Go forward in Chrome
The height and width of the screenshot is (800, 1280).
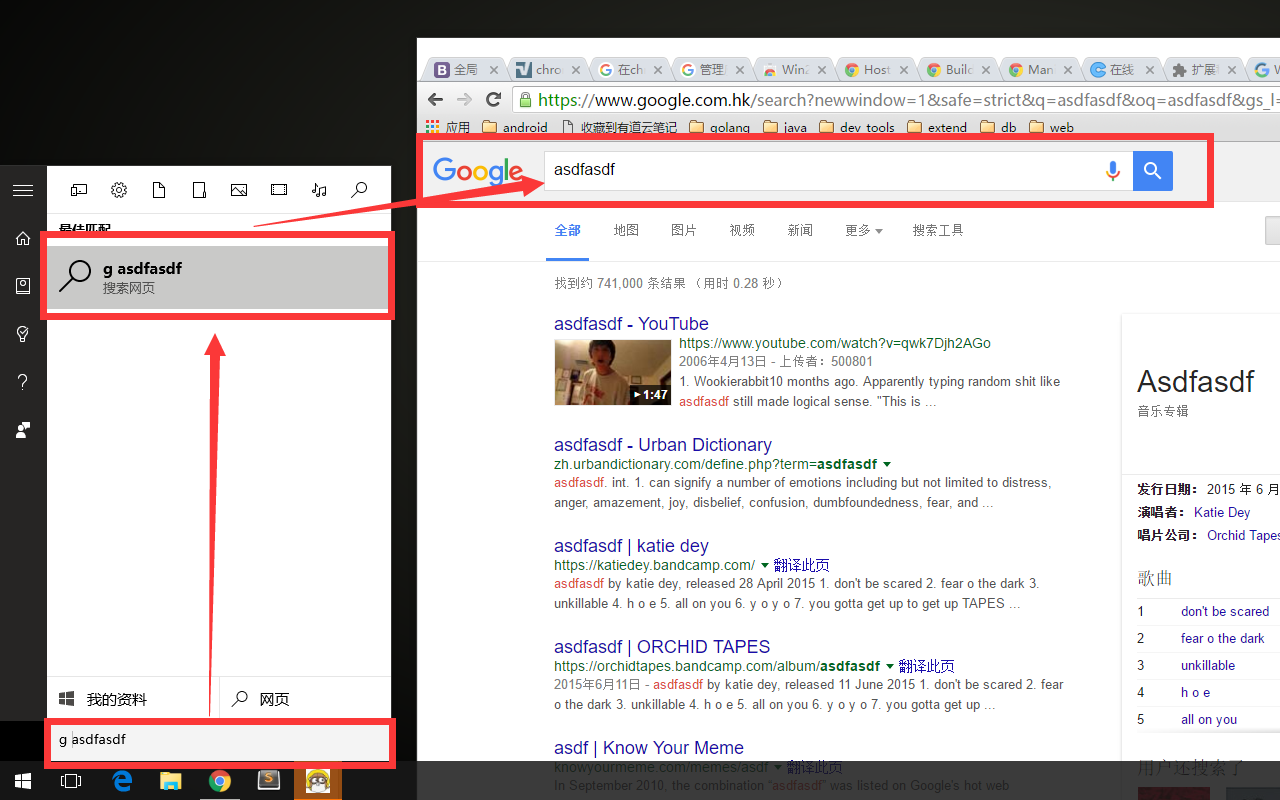(x=464, y=99)
